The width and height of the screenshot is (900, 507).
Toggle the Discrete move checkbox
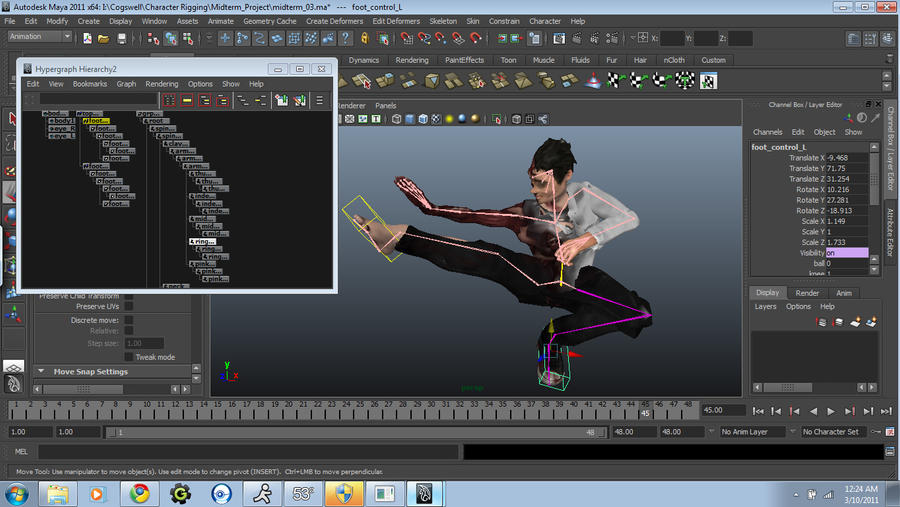tap(129, 320)
